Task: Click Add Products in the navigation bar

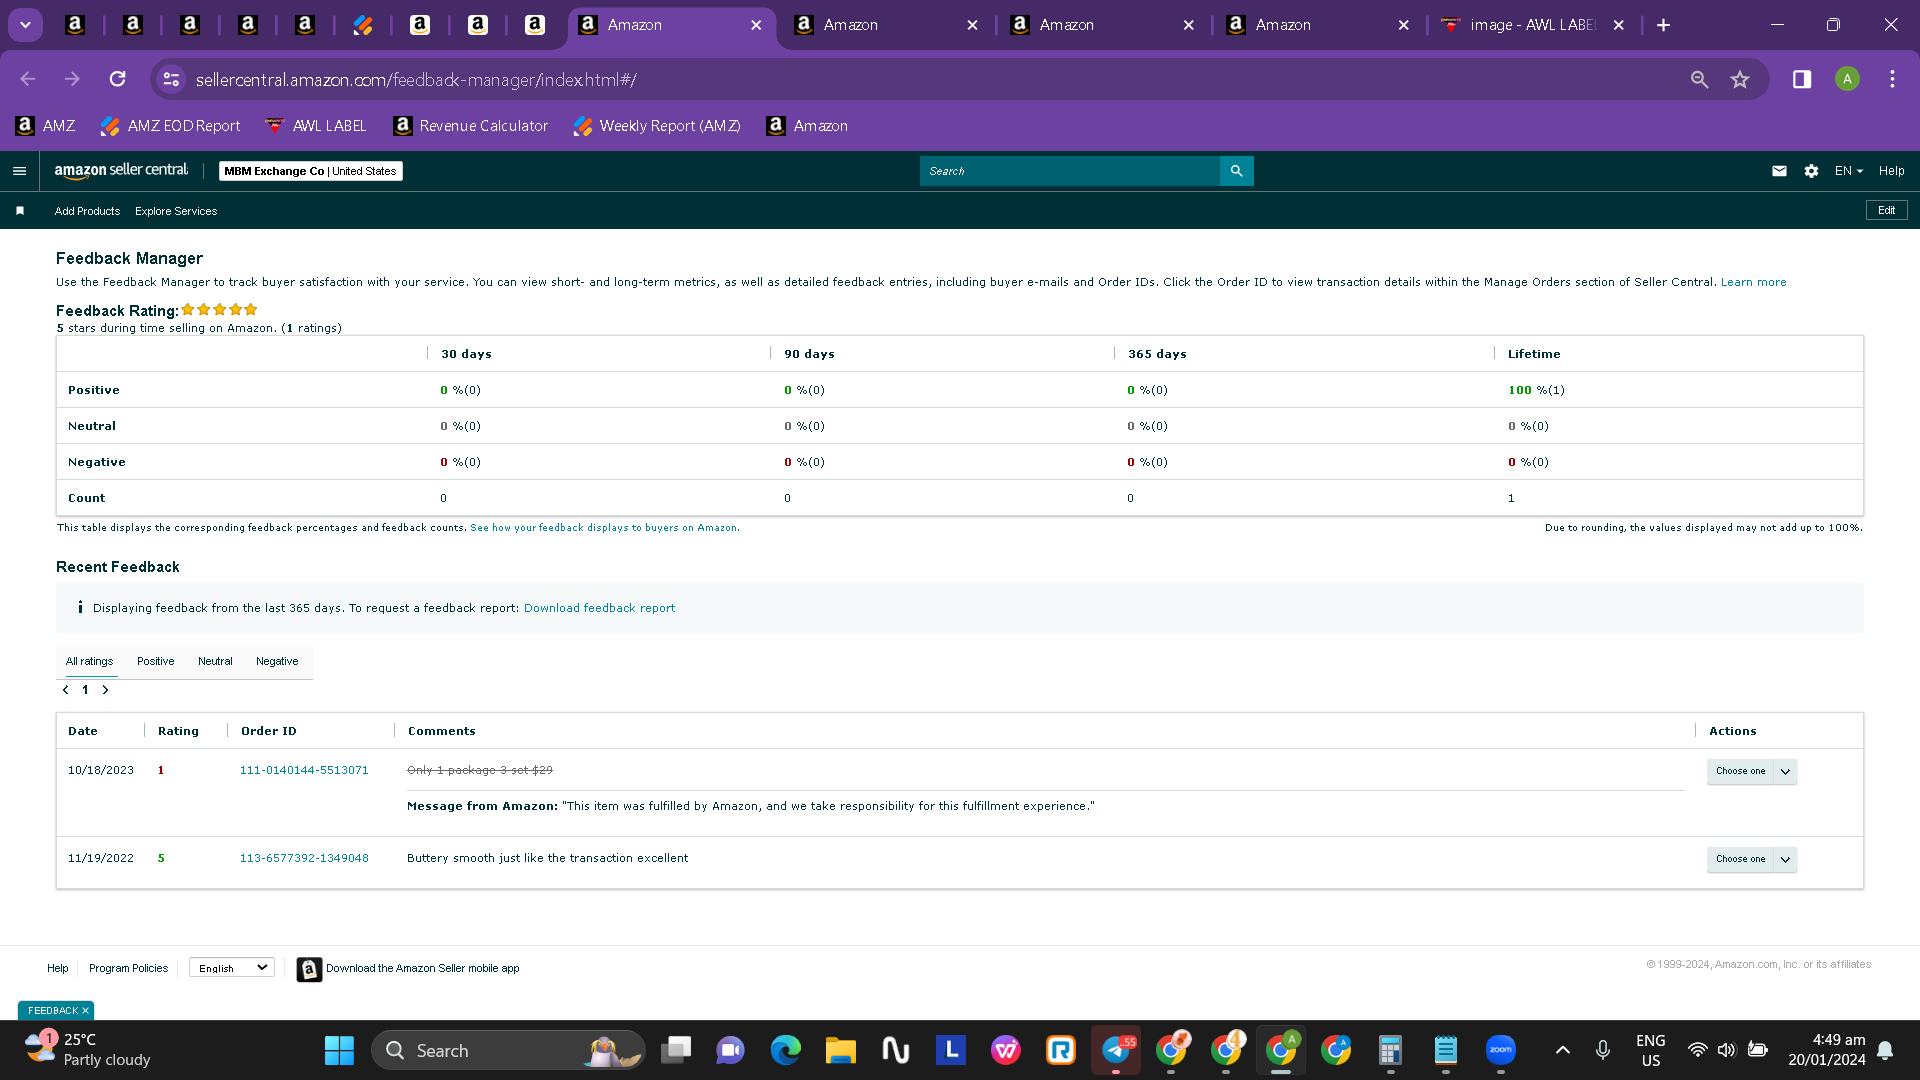Action: pos(87,211)
